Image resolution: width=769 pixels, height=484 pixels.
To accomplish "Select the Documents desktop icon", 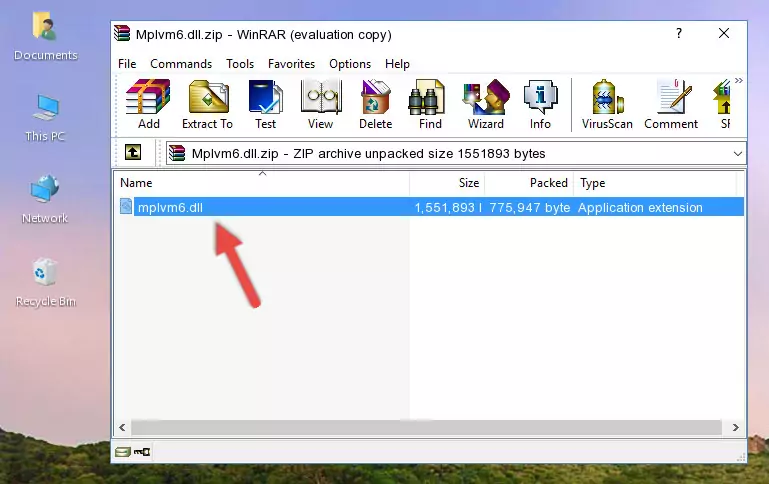I will point(46,37).
